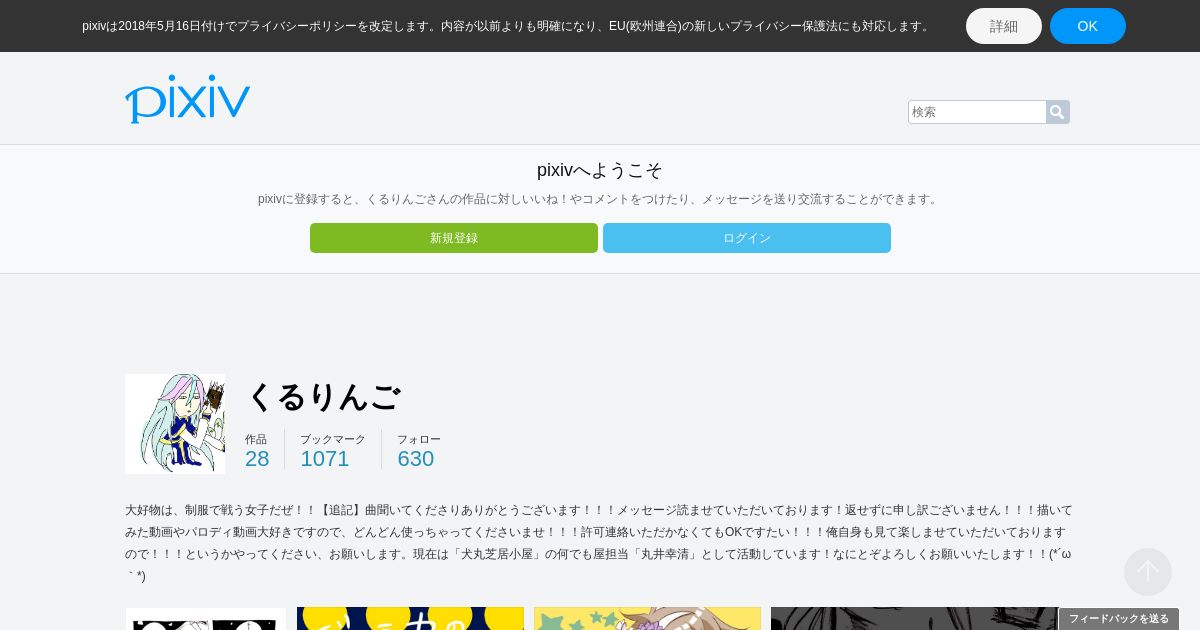Click the pixivへようこそ heading
Image resolution: width=1200 pixels, height=630 pixels.
pos(600,170)
